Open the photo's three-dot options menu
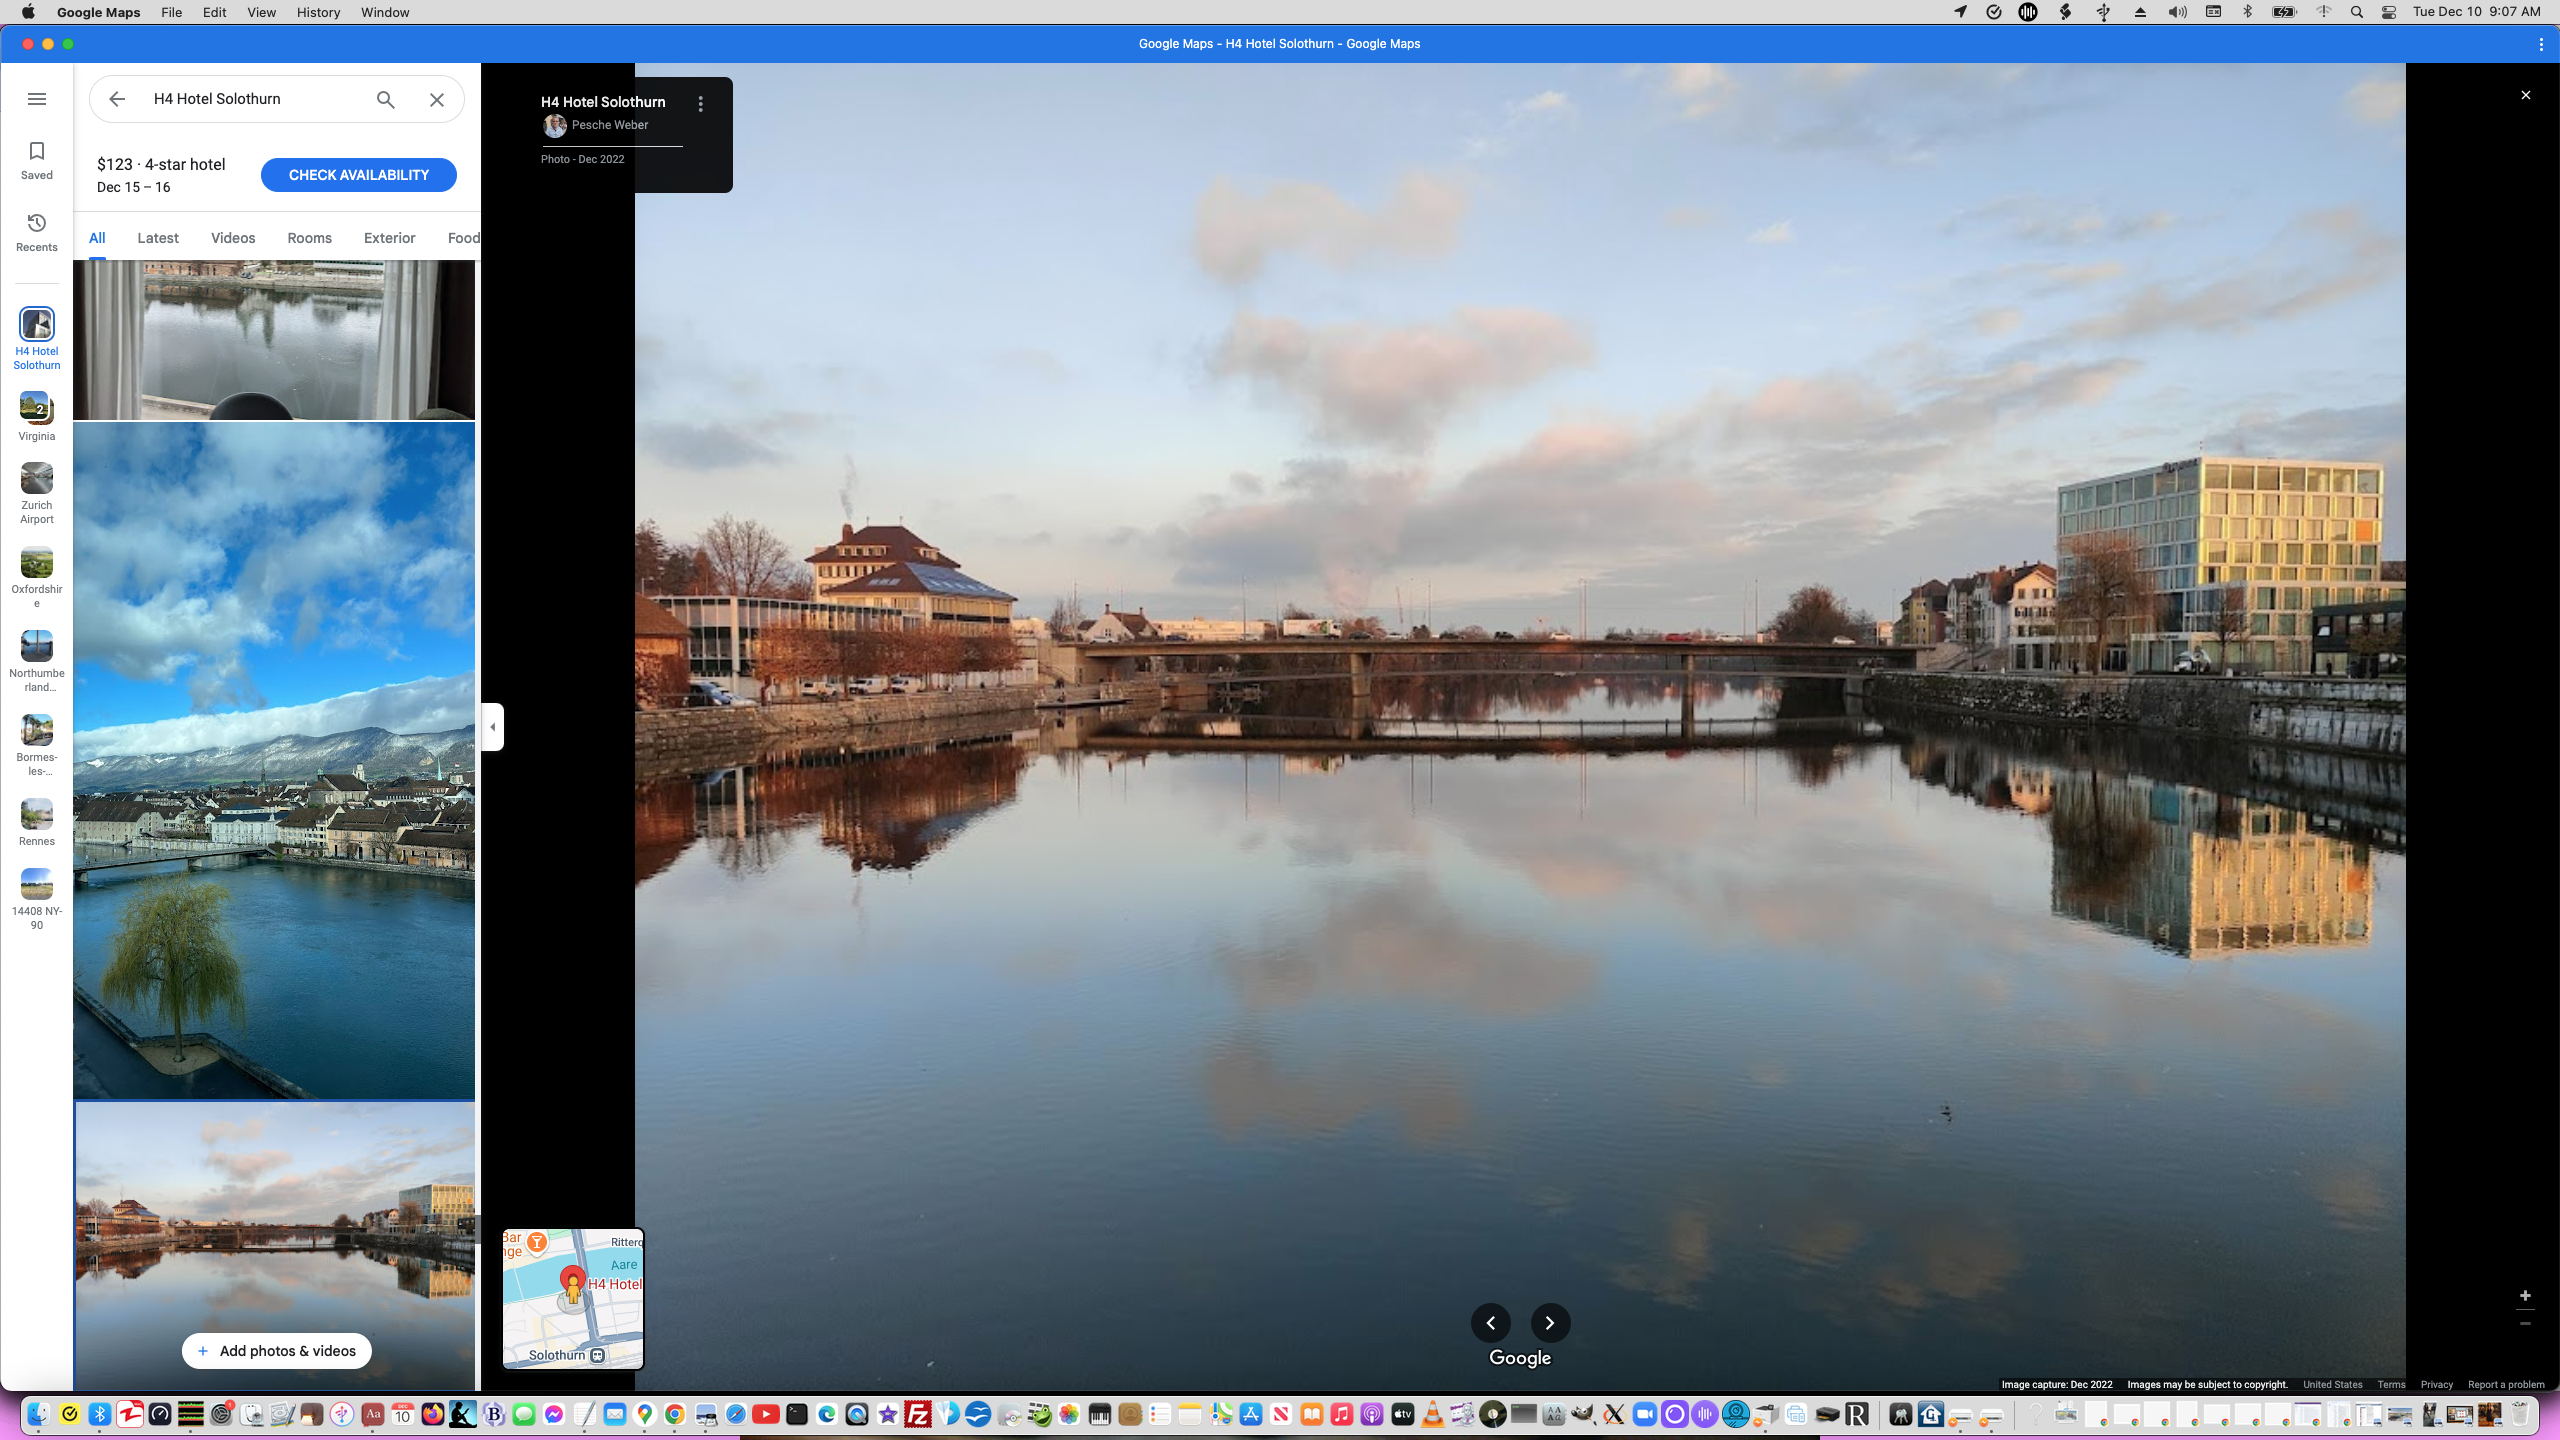 (x=701, y=104)
